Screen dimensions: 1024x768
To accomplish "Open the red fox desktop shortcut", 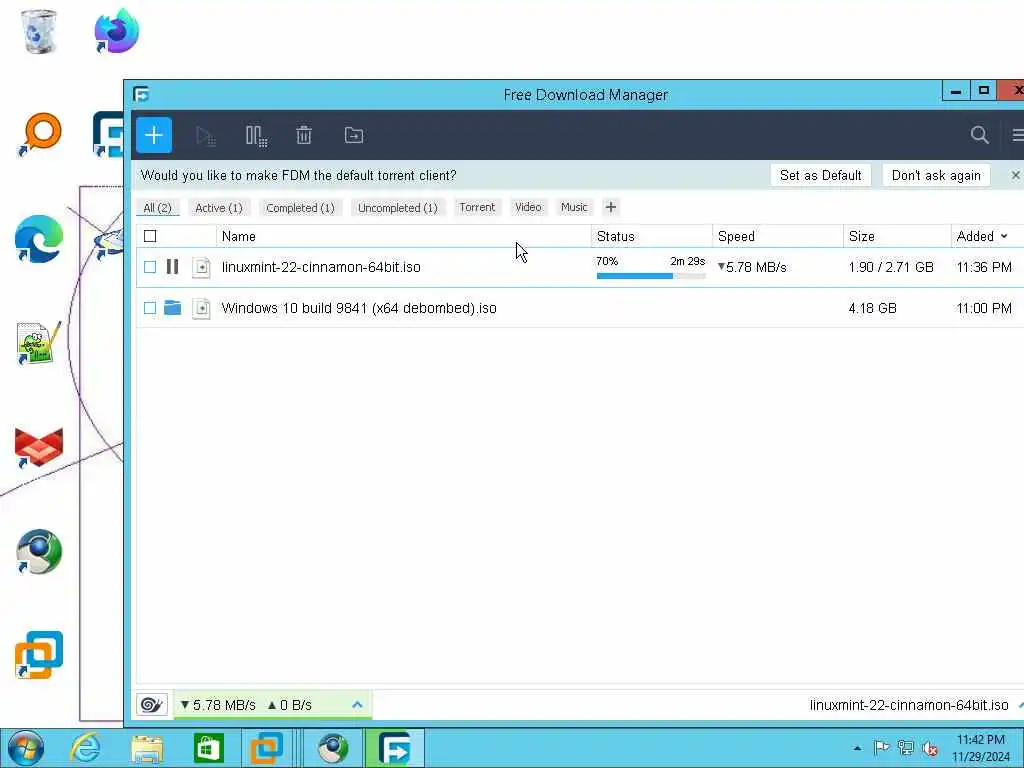I will pyautogui.click(x=39, y=447).
